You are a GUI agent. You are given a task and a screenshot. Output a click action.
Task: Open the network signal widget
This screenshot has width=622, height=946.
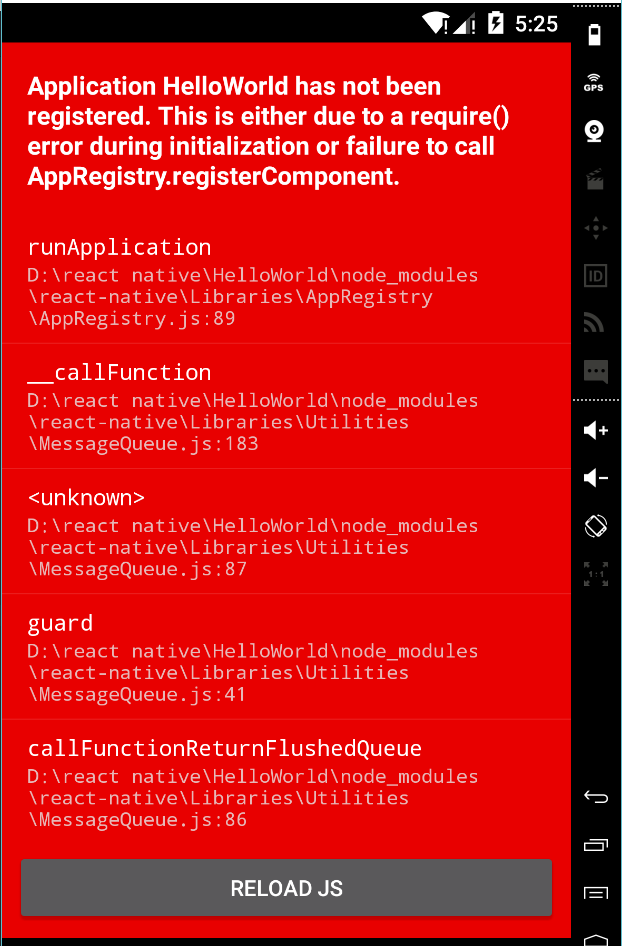pyautogui.click(x=595, y=323)
